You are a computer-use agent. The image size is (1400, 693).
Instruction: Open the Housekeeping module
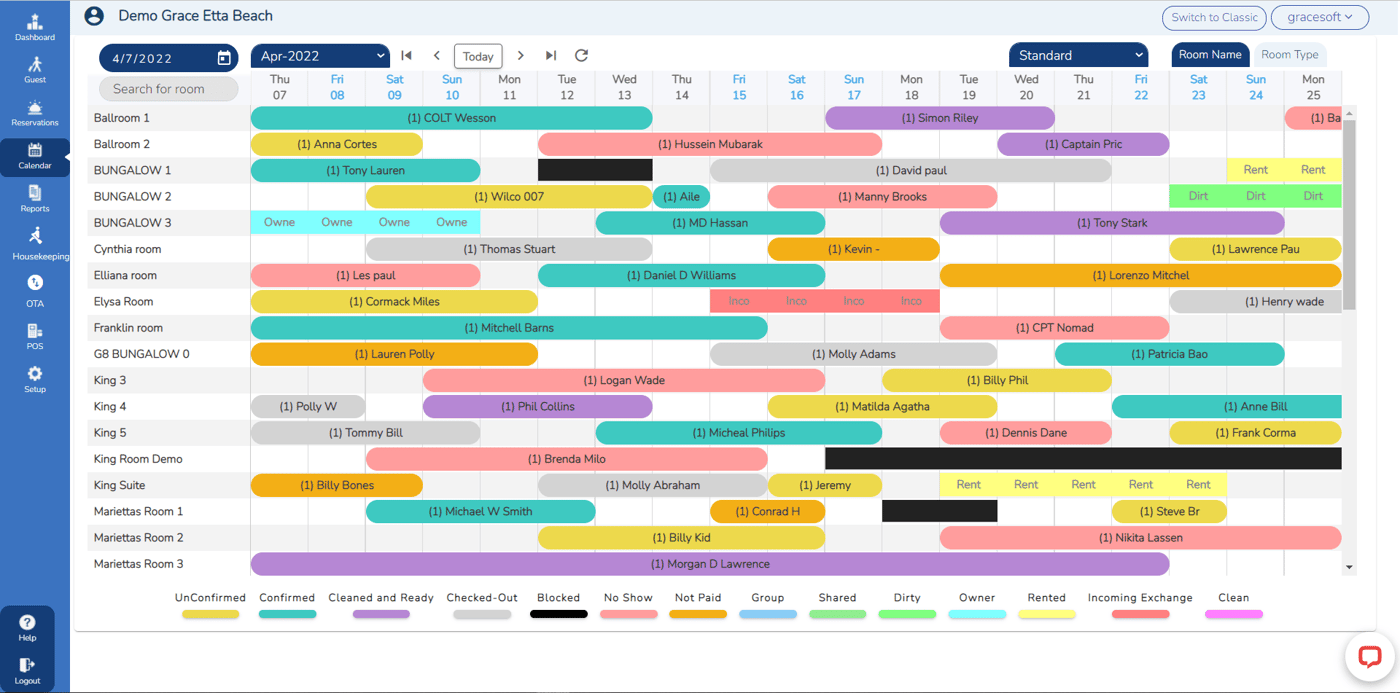34,243
